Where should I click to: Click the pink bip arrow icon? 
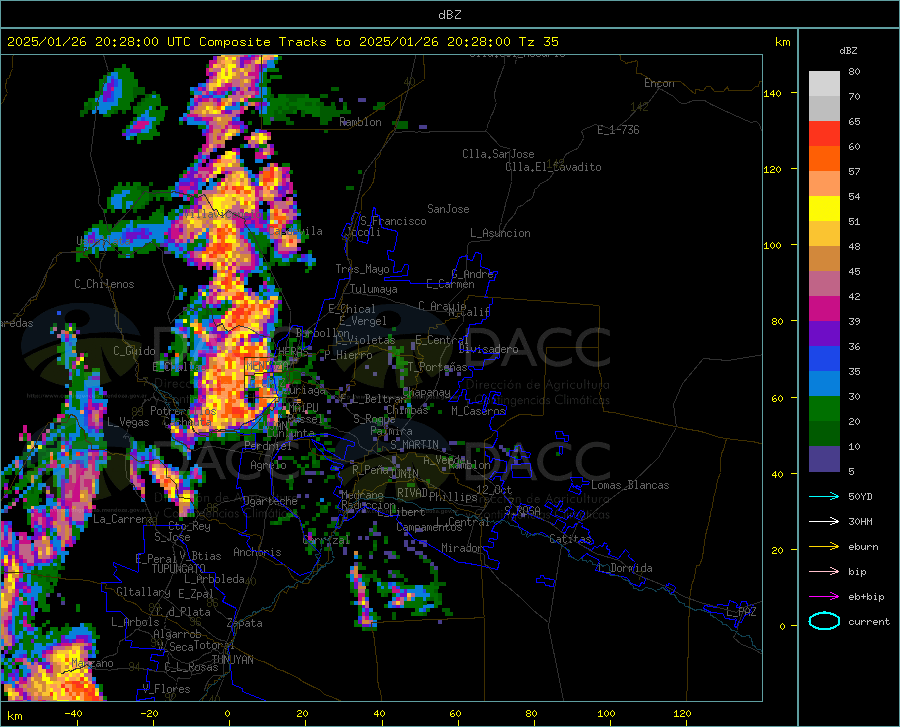pyautogui.click(x=824, y=572)
